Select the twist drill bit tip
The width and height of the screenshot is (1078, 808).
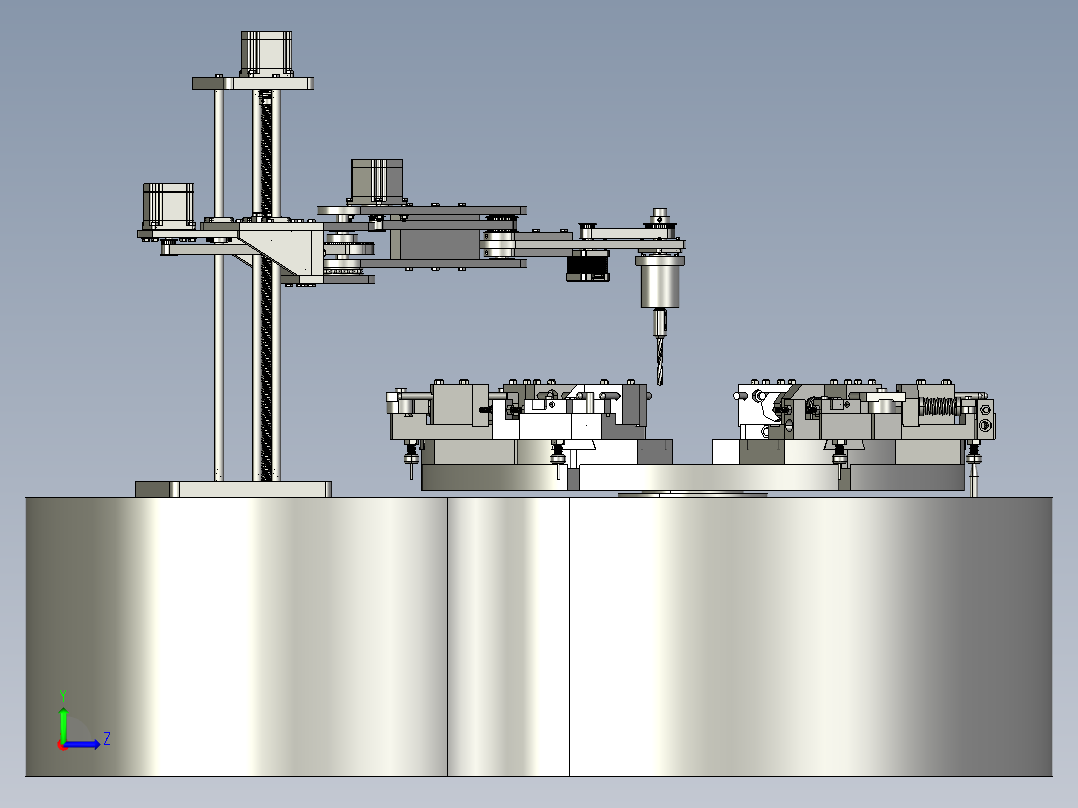661,360
